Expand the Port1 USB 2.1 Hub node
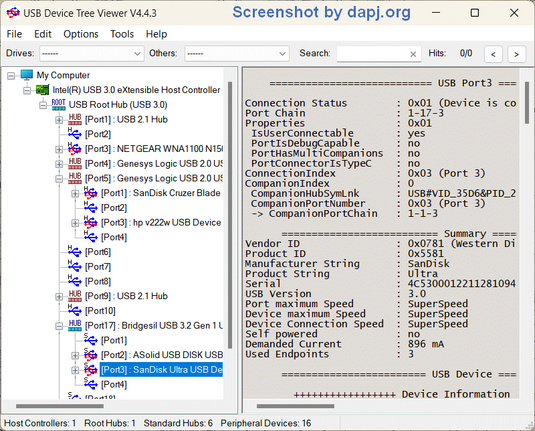The image size is (535, 431). point(59,120)
